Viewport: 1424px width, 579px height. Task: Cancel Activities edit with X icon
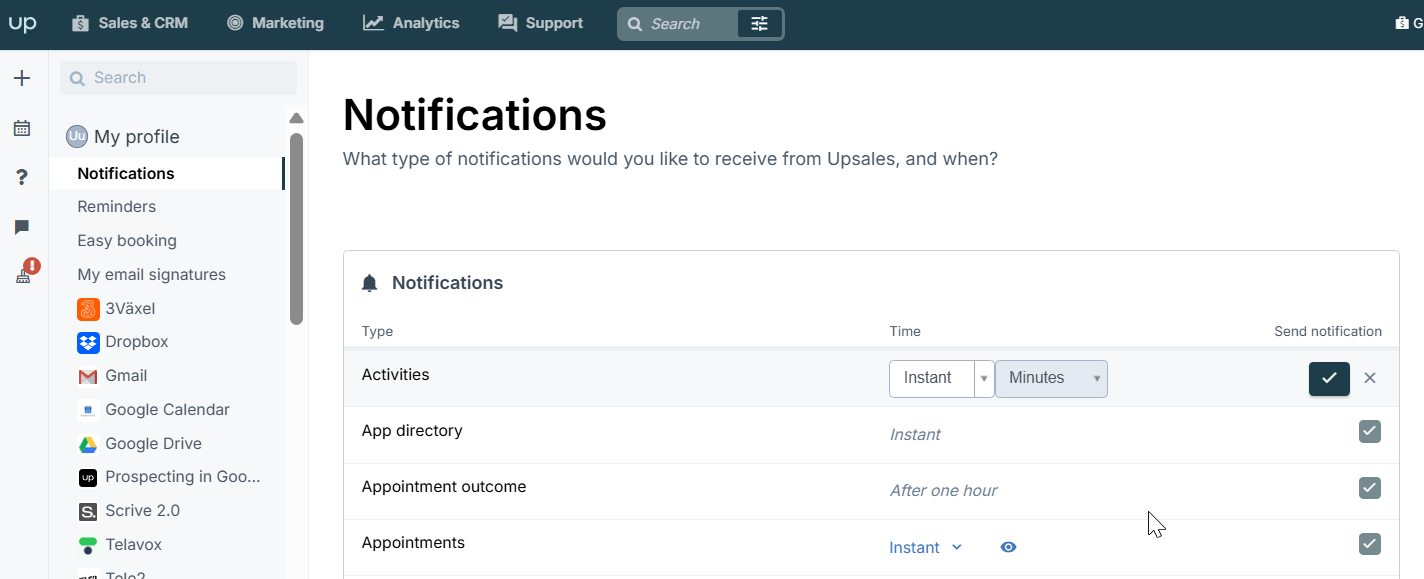coord(1370,378)
